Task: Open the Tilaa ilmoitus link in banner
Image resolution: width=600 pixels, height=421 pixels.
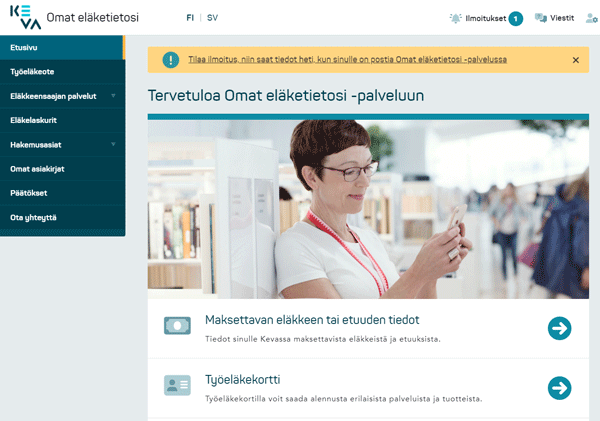Action: point(347,60)
